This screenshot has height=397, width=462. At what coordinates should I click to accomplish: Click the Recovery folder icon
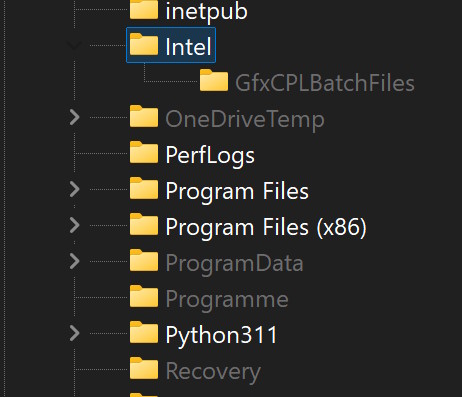pyautogui.click(x=144, y=368)
